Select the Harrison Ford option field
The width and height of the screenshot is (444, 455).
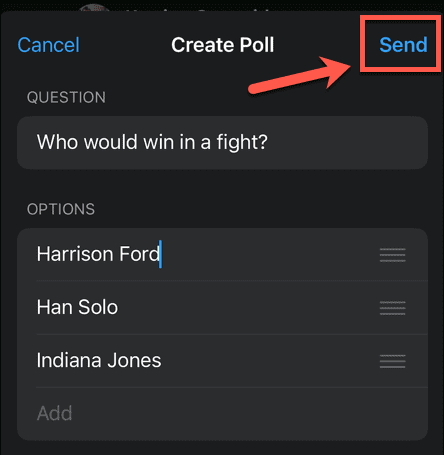point(222,254)
